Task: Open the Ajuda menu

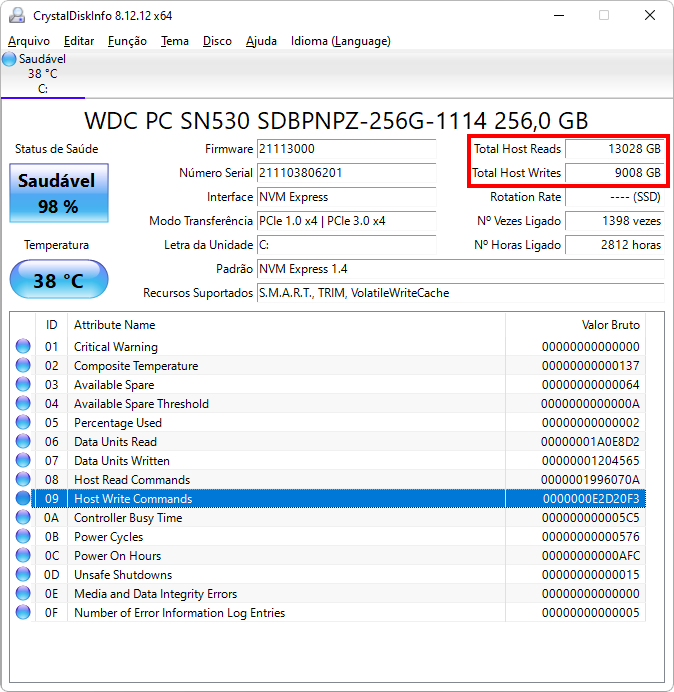Action: coord(261,41)
